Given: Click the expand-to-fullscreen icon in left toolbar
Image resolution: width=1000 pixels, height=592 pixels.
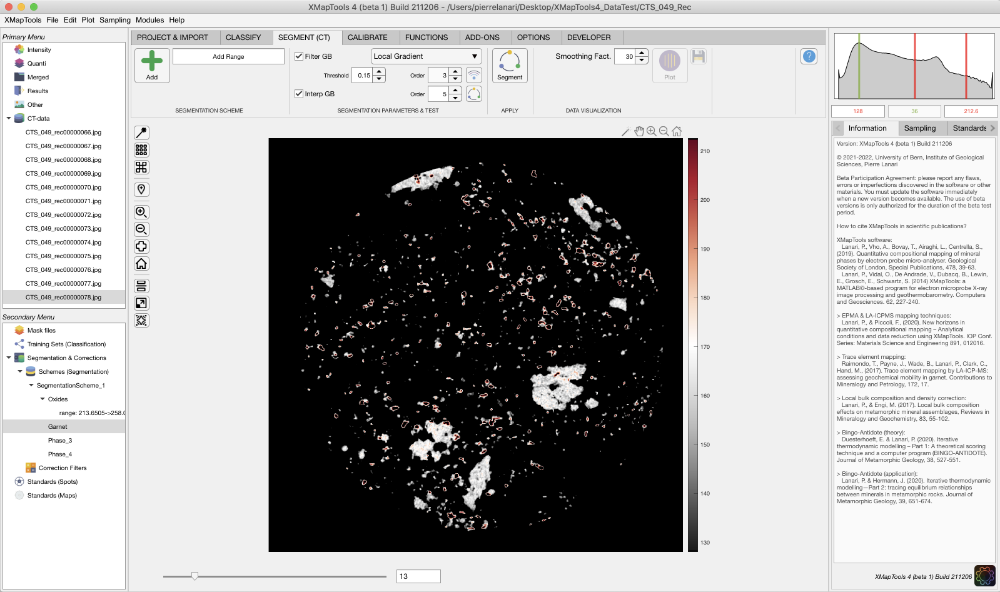Looking at the screenshot, I should 141,303.
